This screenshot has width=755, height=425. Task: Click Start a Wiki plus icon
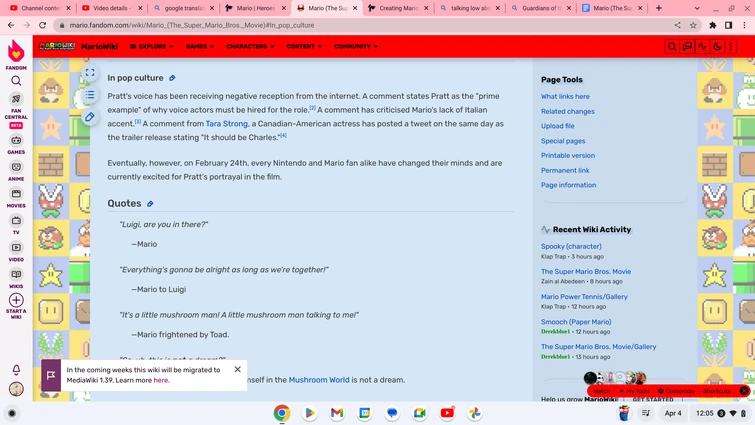tap(16, 300)
